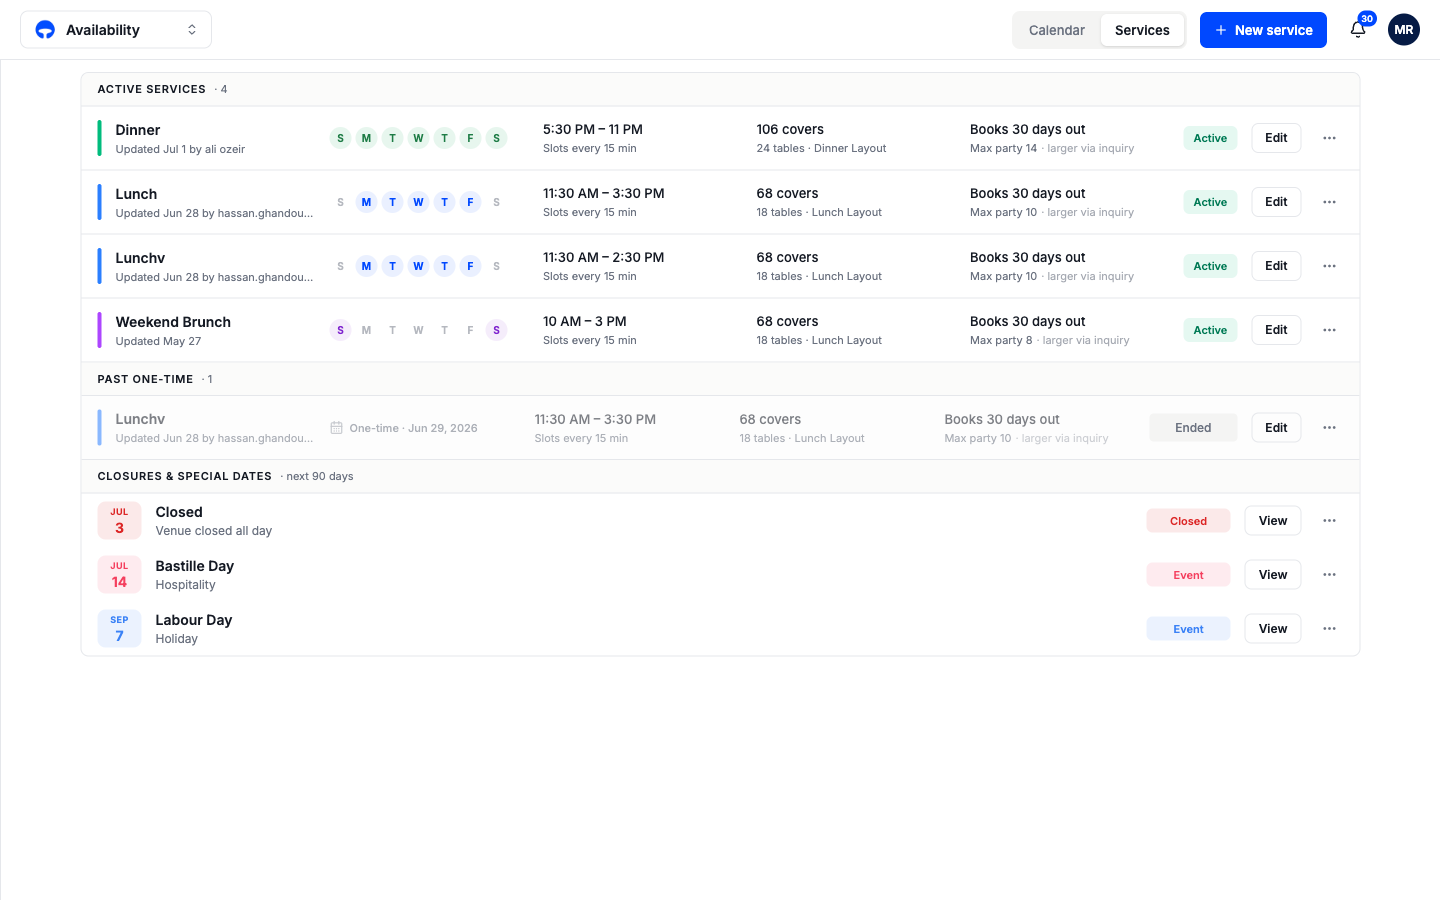View the Closed Jul 3 entry
The width and height of the screenshot is (1440, 900).
pyautogui.click(x=1273, y=521)
